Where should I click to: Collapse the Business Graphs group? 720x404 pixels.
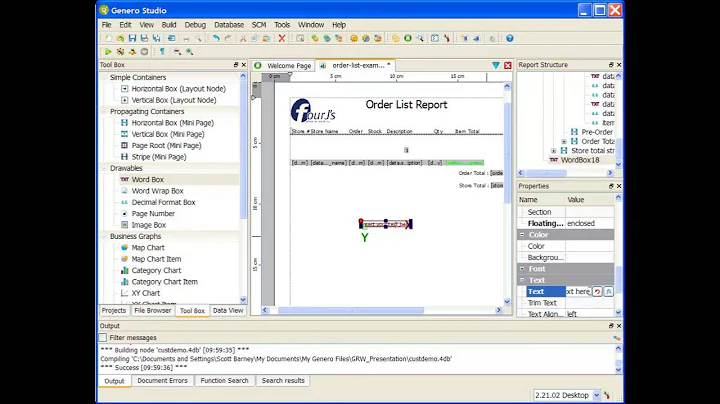104,236
